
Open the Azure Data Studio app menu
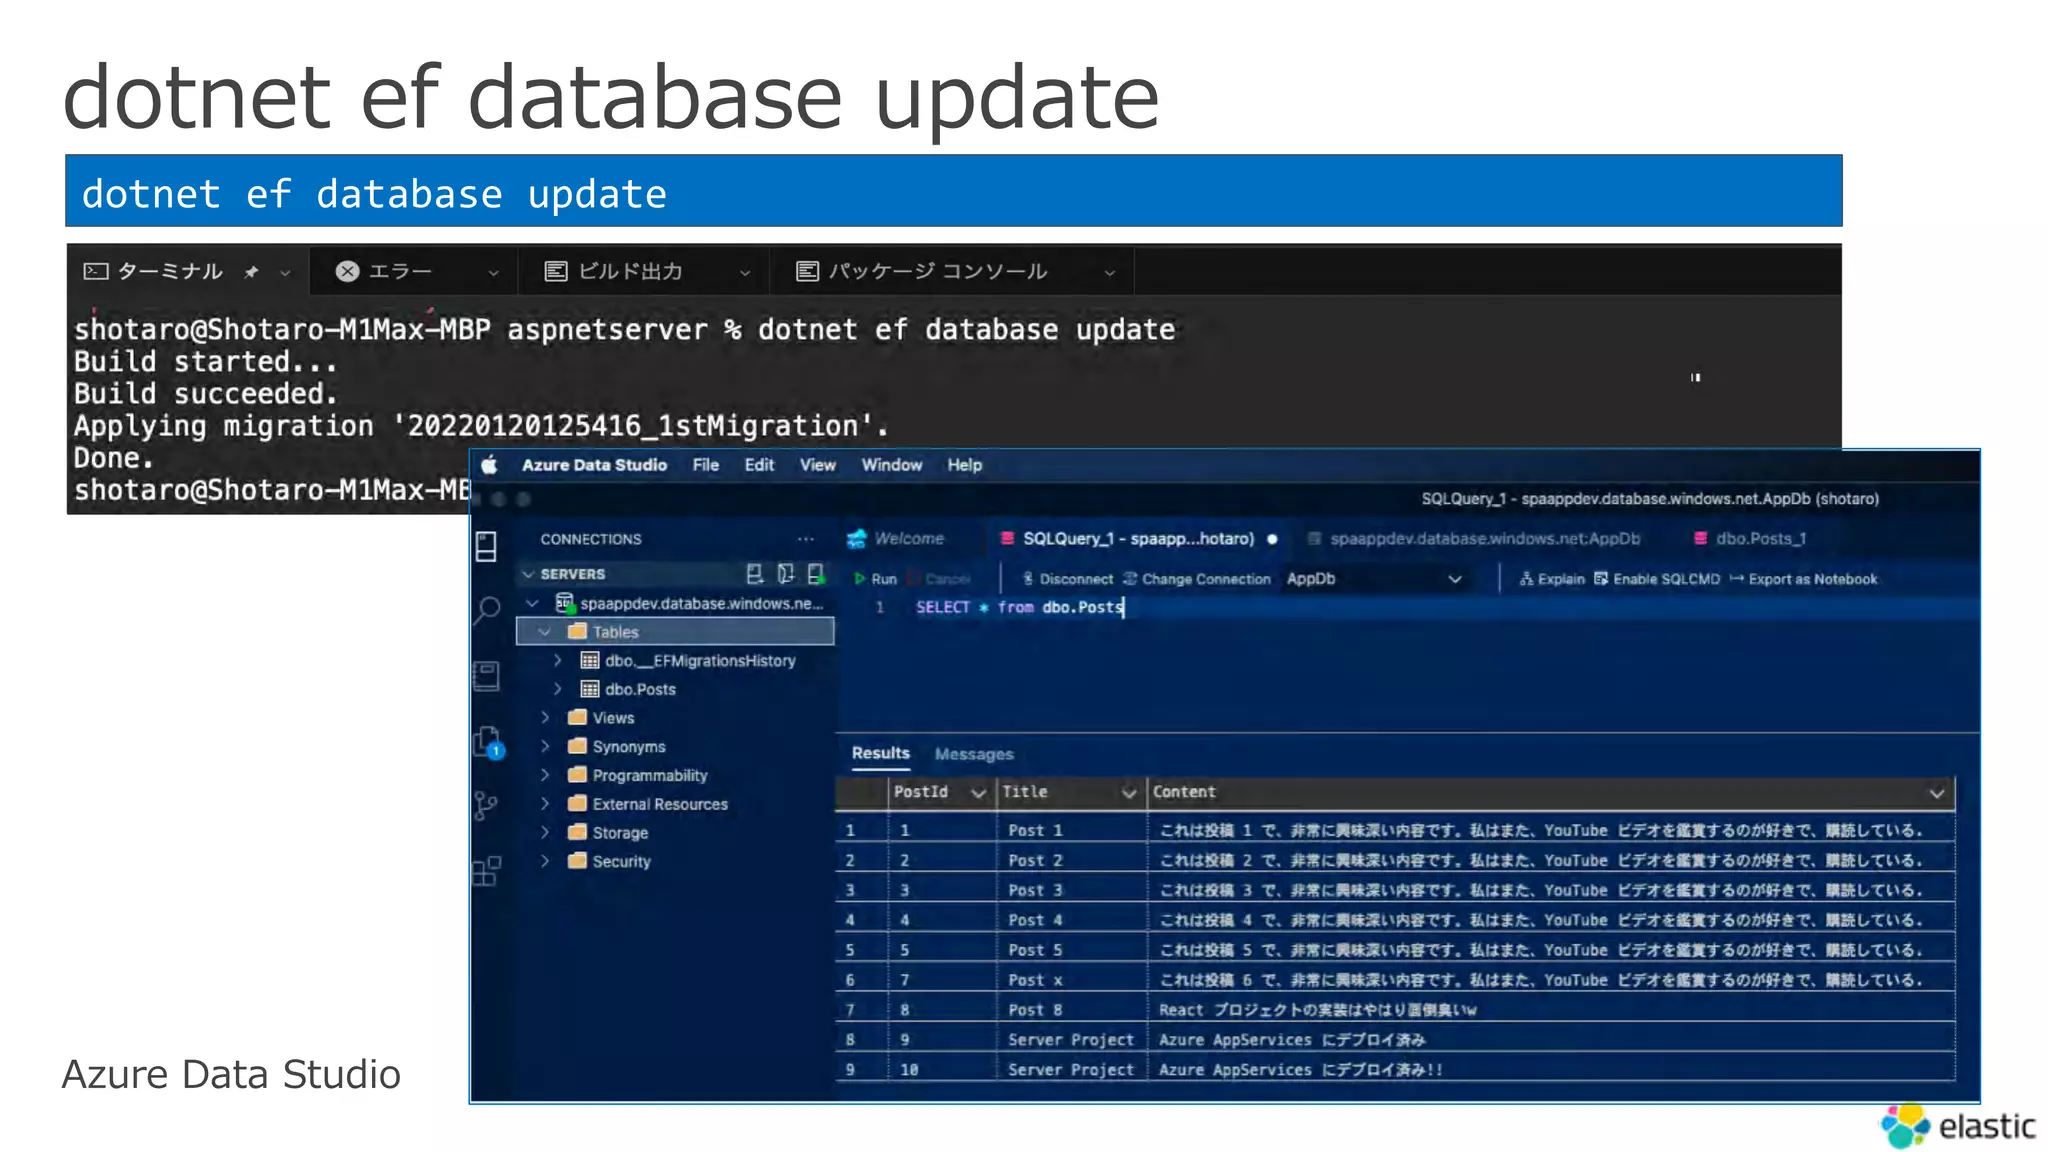point(594,465)
